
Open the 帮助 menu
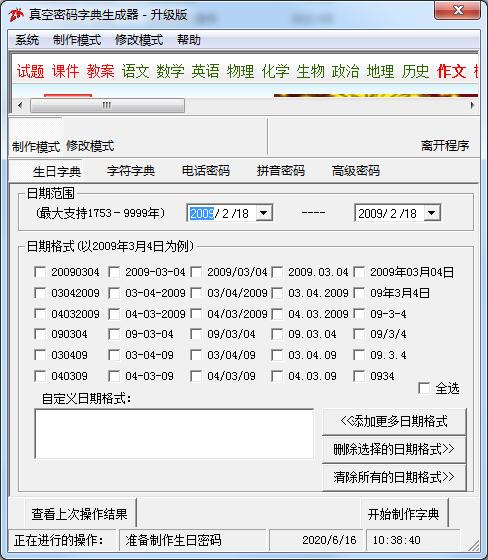pyautogui.click(x=189, y=40)
